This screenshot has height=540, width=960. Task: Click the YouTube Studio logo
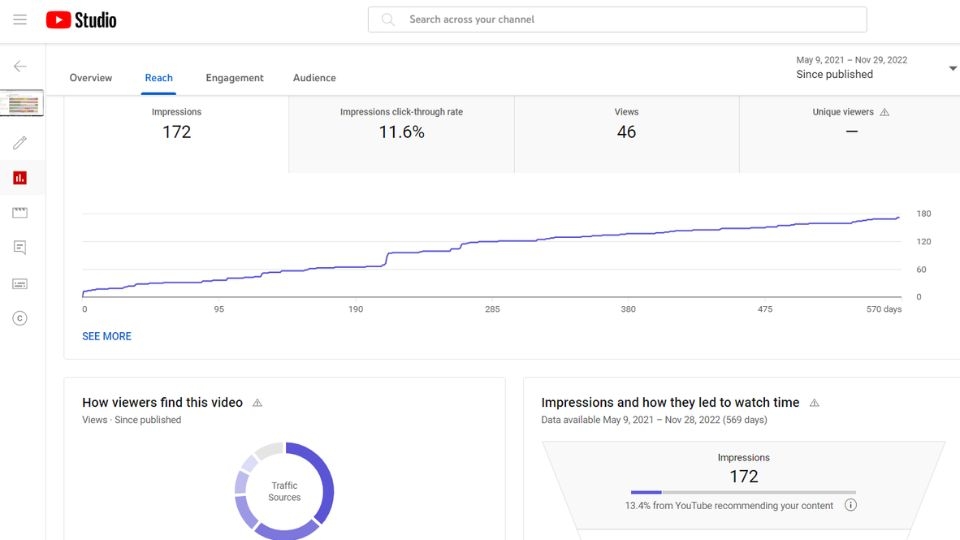(81, 19)
